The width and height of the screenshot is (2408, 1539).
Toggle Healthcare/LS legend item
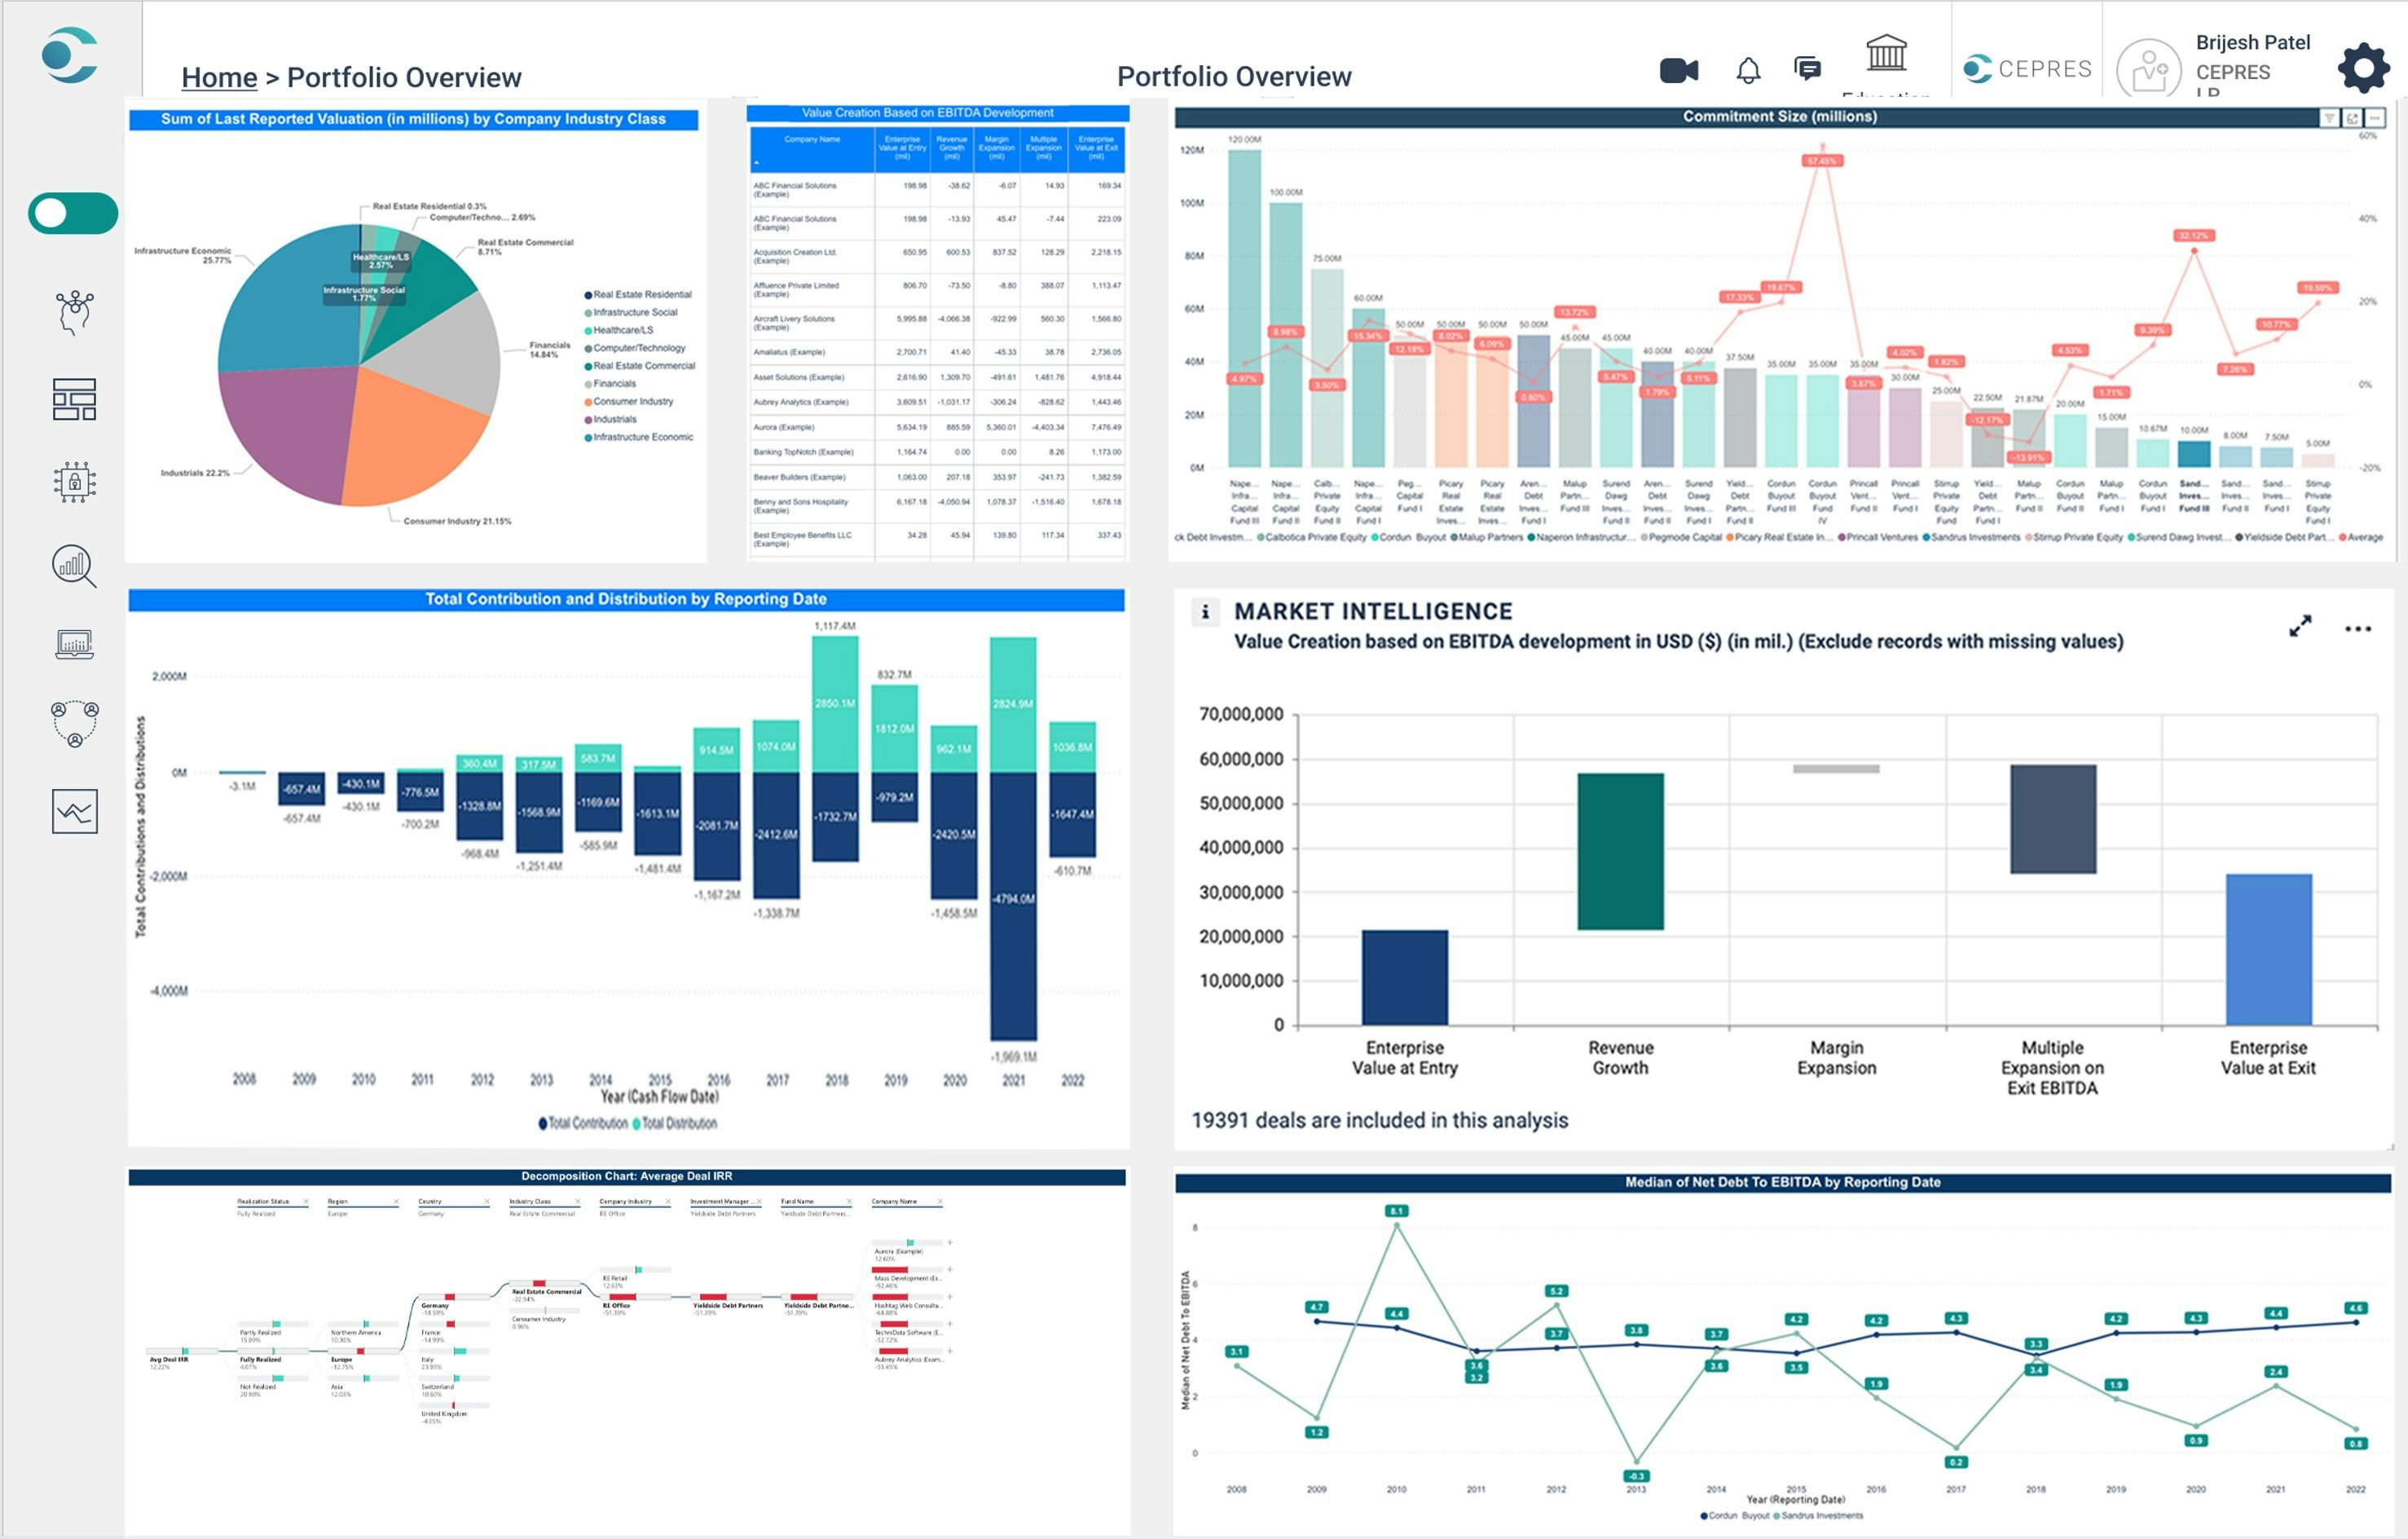[x=618, y=330]
